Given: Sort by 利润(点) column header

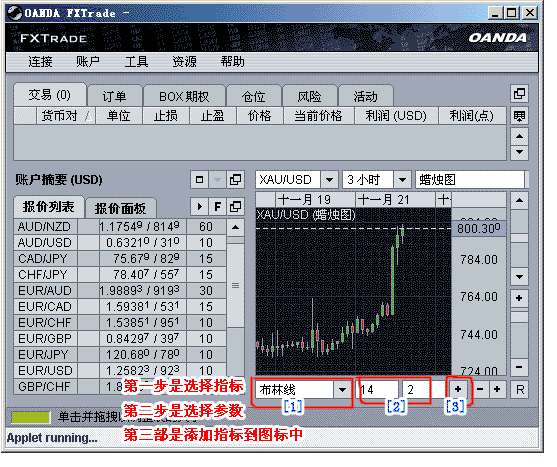Looking at the screenshot, I should (472, 116).
